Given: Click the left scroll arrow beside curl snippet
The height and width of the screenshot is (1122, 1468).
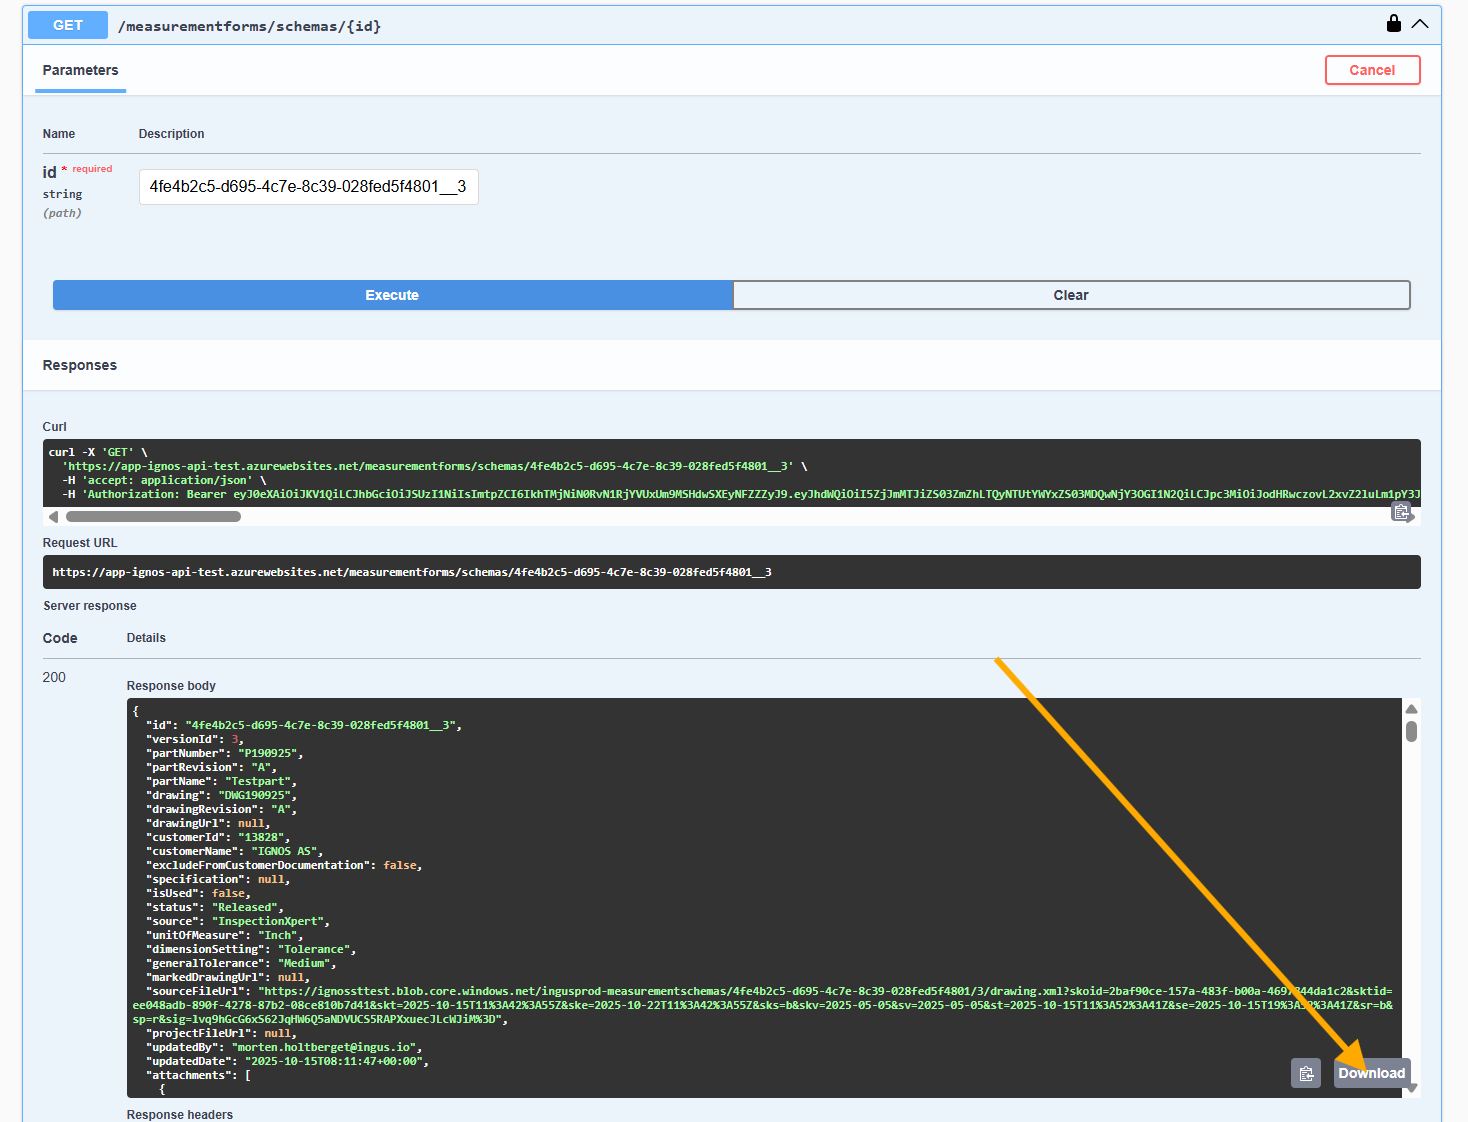Looking at the screenshot, I should click(x=53, y=516).
